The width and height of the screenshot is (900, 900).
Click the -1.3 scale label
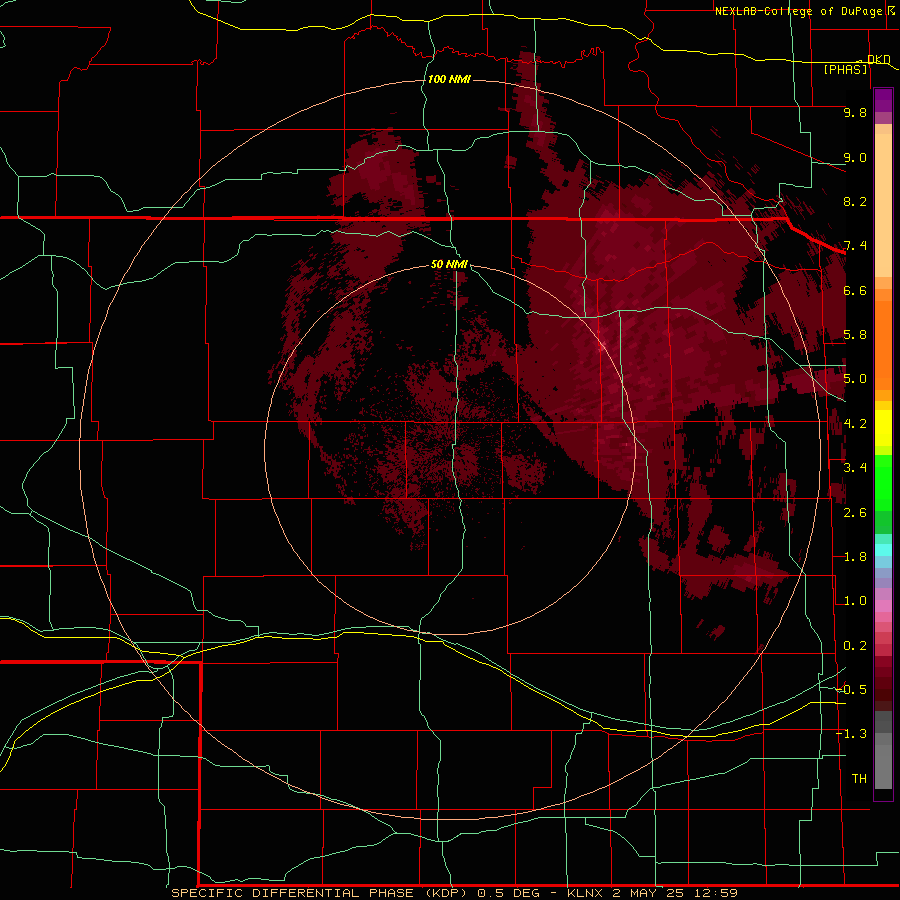[x=851, y=734]
